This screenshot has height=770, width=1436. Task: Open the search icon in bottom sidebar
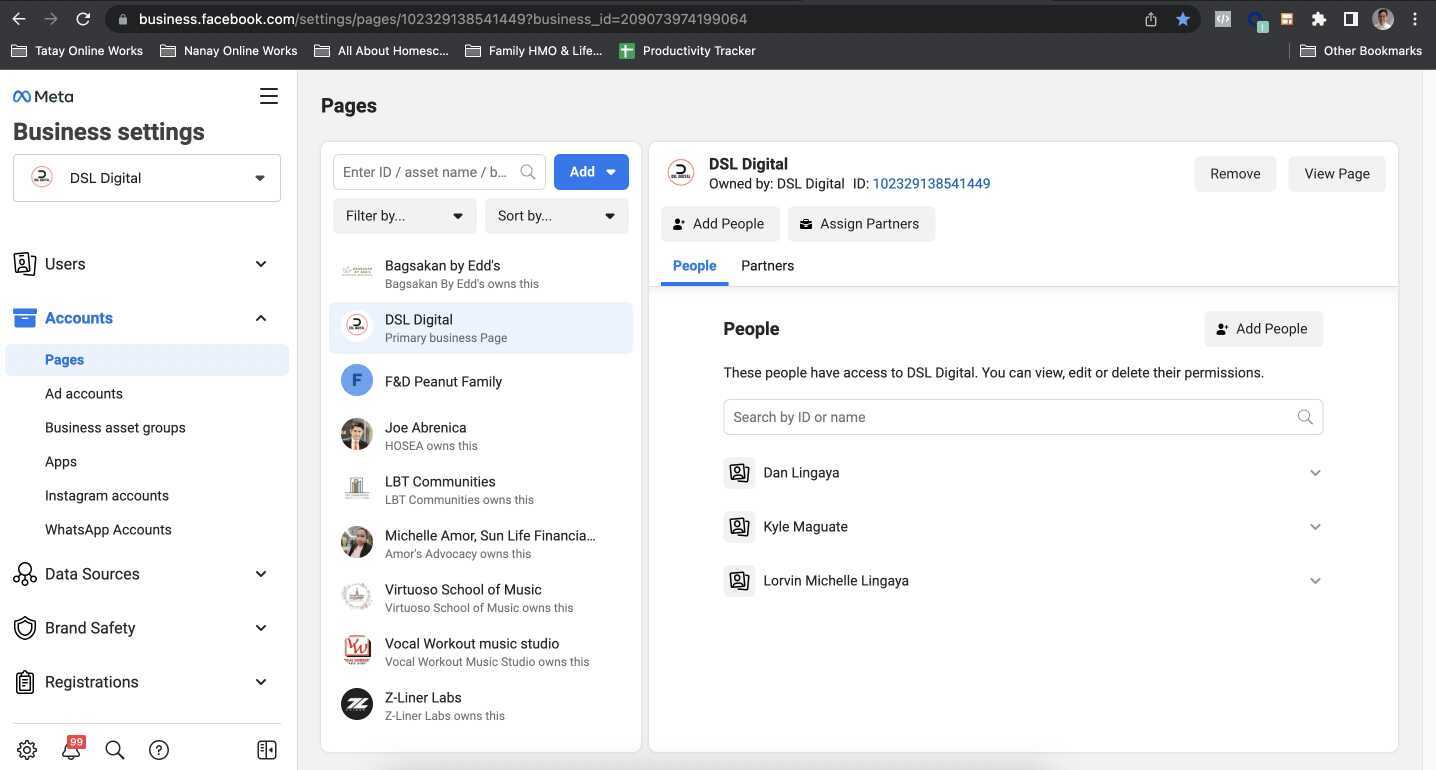point(114,749)
